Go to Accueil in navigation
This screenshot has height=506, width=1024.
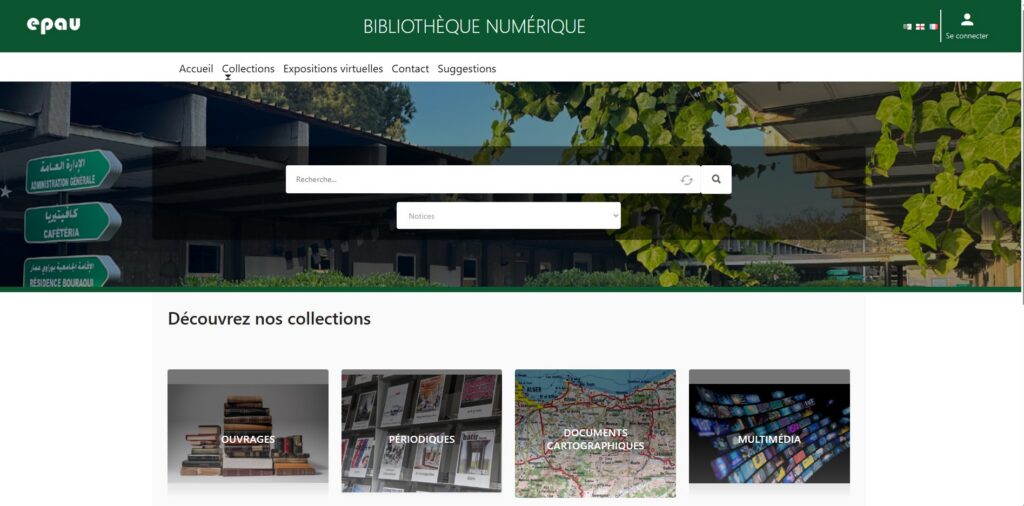click(x=196, y=69)
